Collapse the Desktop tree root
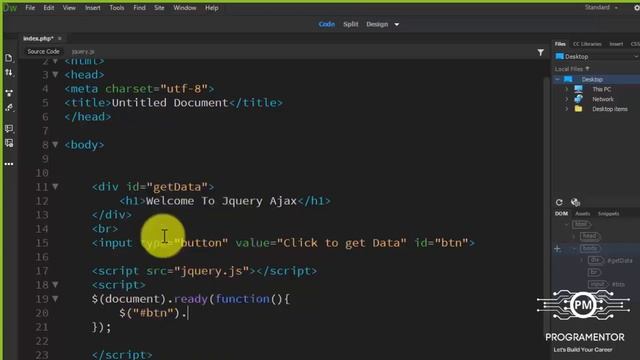Image resolution: width=640 pixels, height=360 pixels. coord(558,79)
